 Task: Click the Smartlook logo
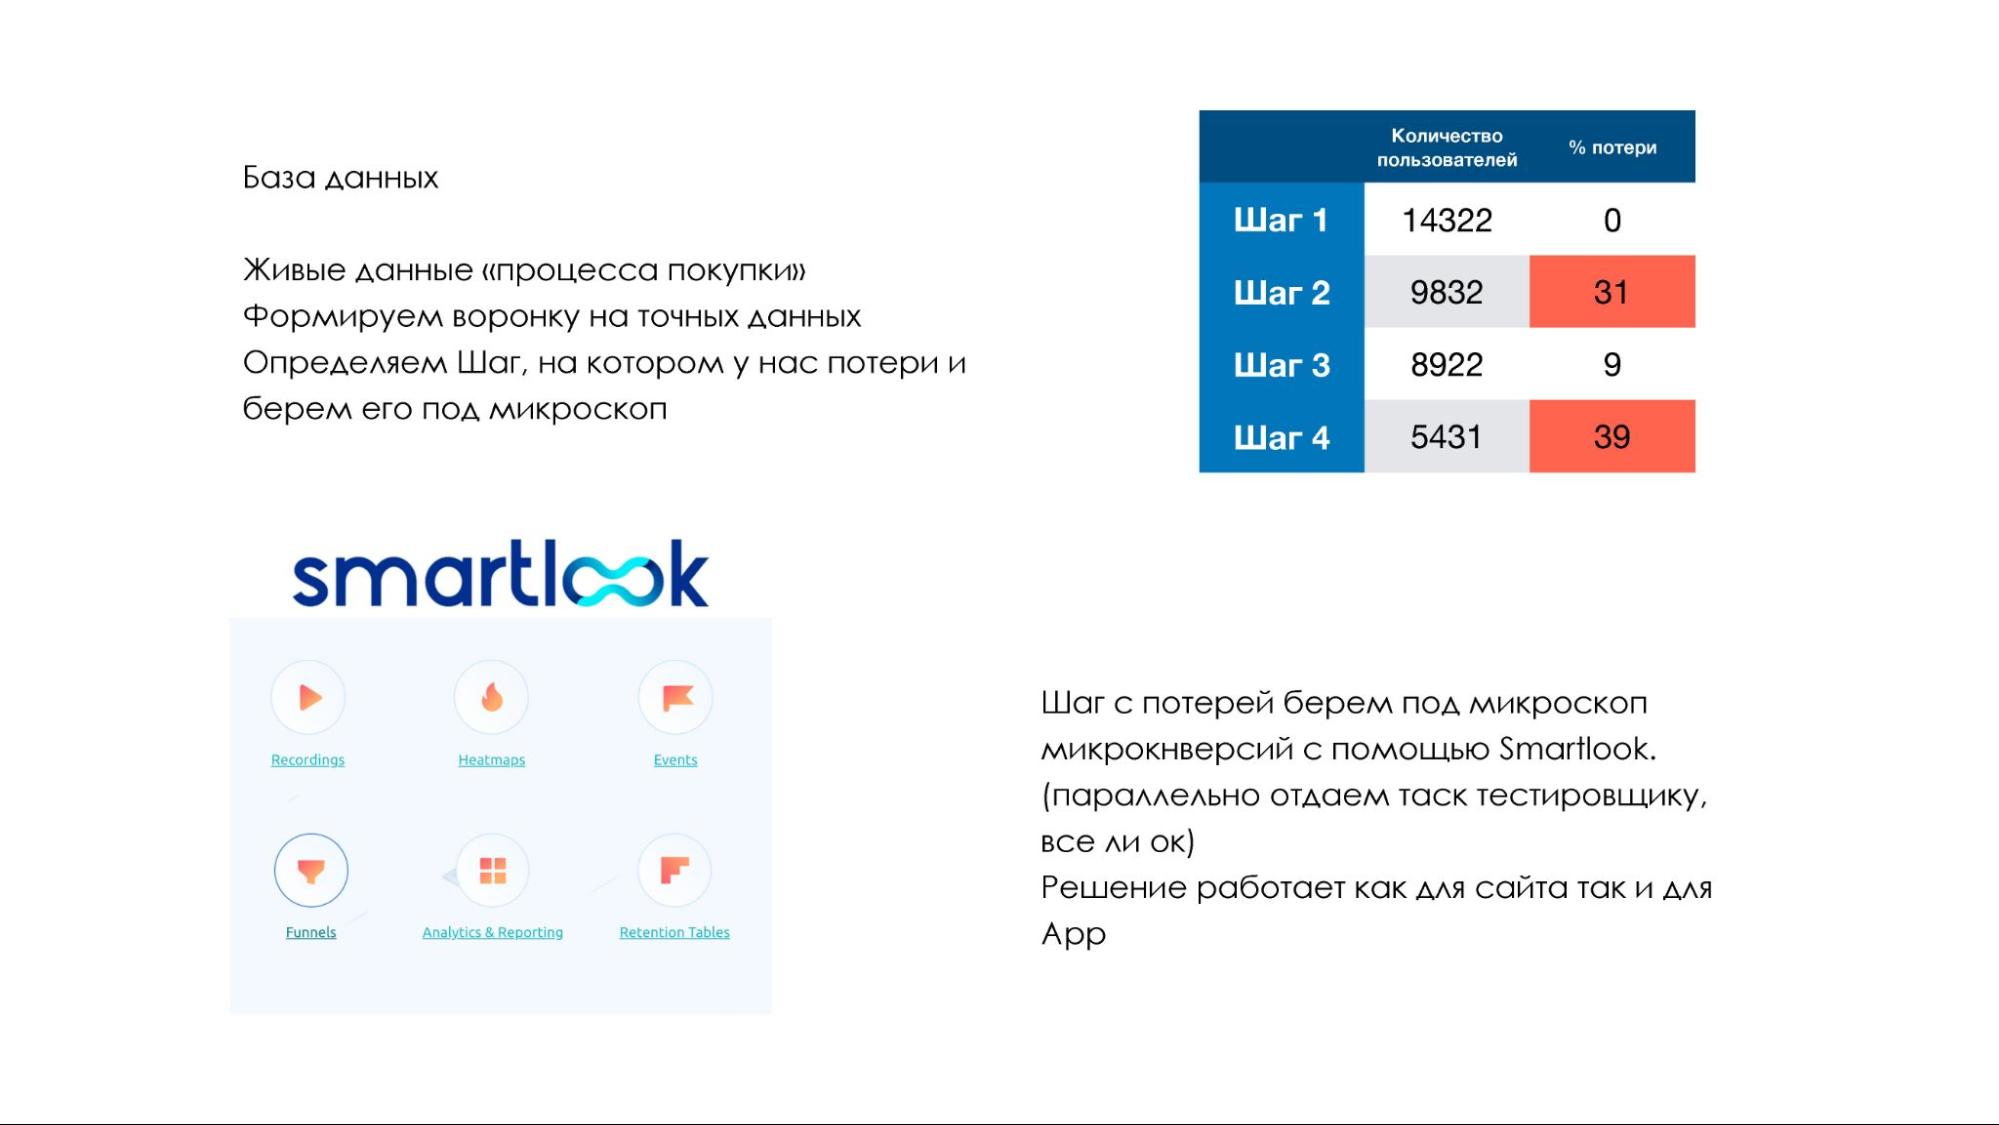(501, 573)
